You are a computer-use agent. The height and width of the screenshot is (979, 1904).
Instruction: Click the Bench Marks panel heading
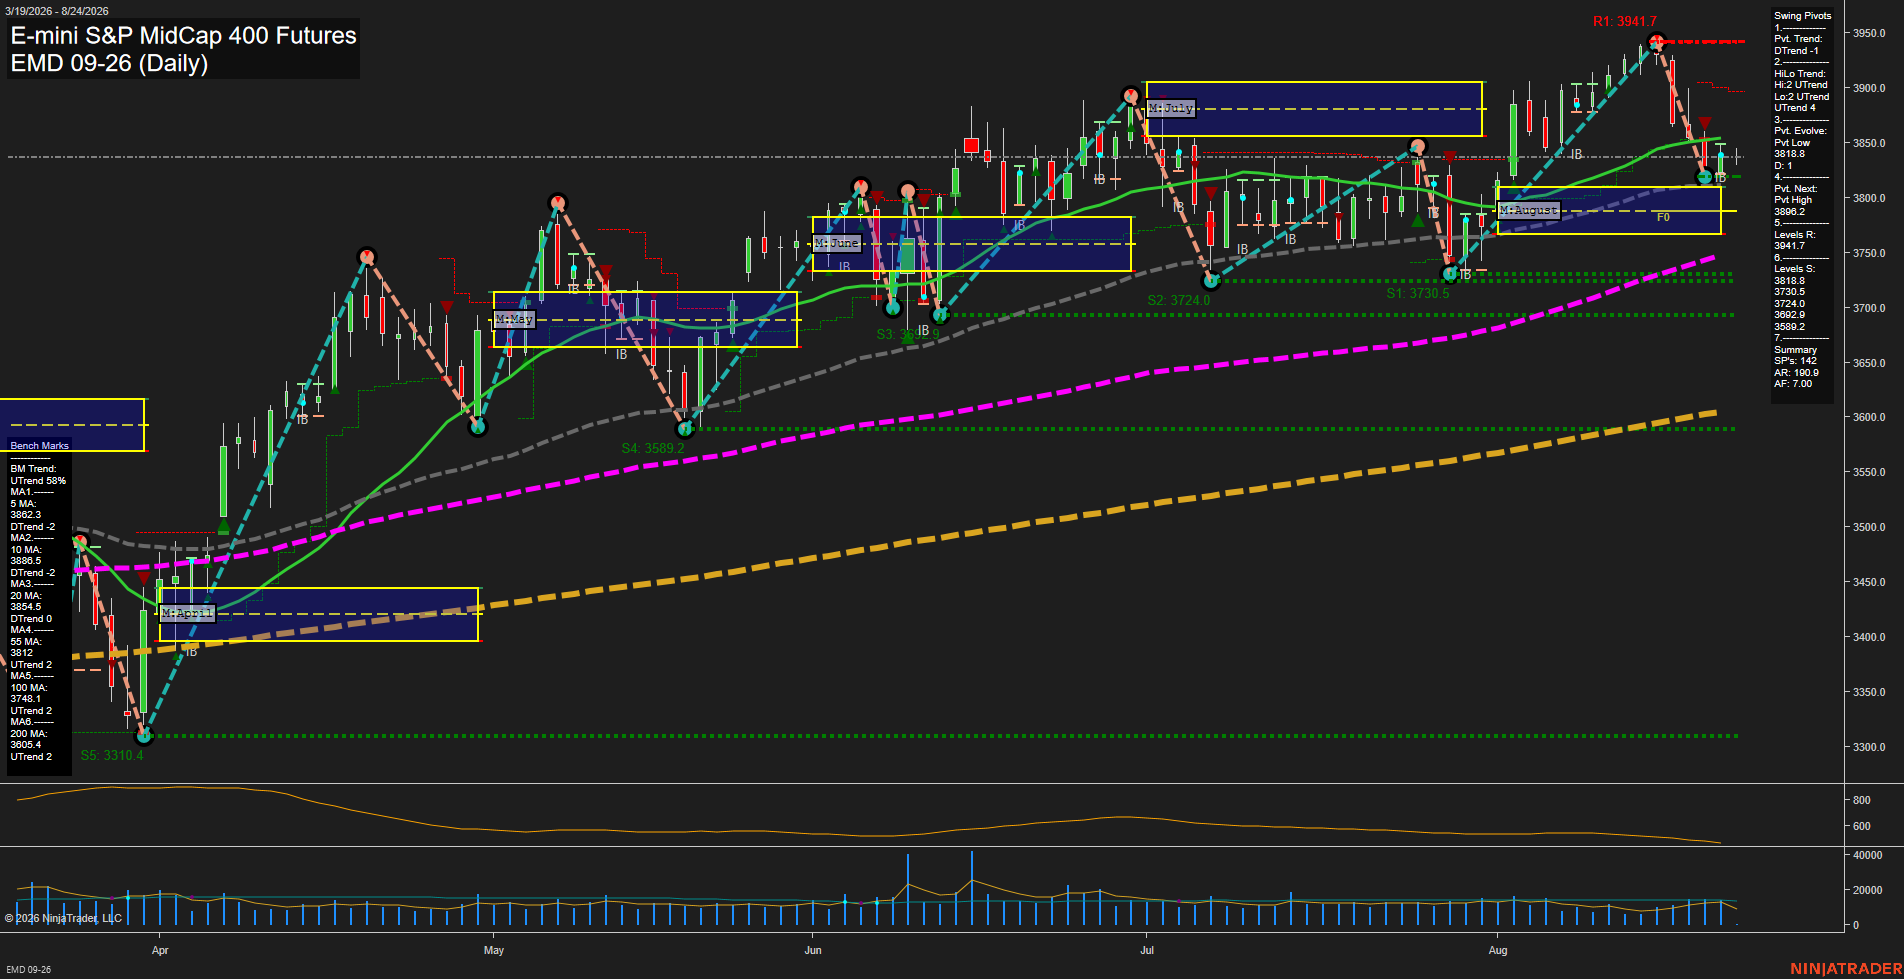[40, 446]
